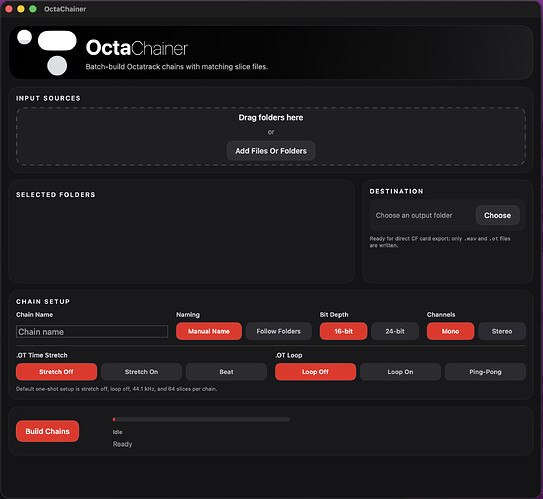The width and height of the screenshot is (543, 499).
Task: Start building with Build Chains button
Action: pos(47,431)
